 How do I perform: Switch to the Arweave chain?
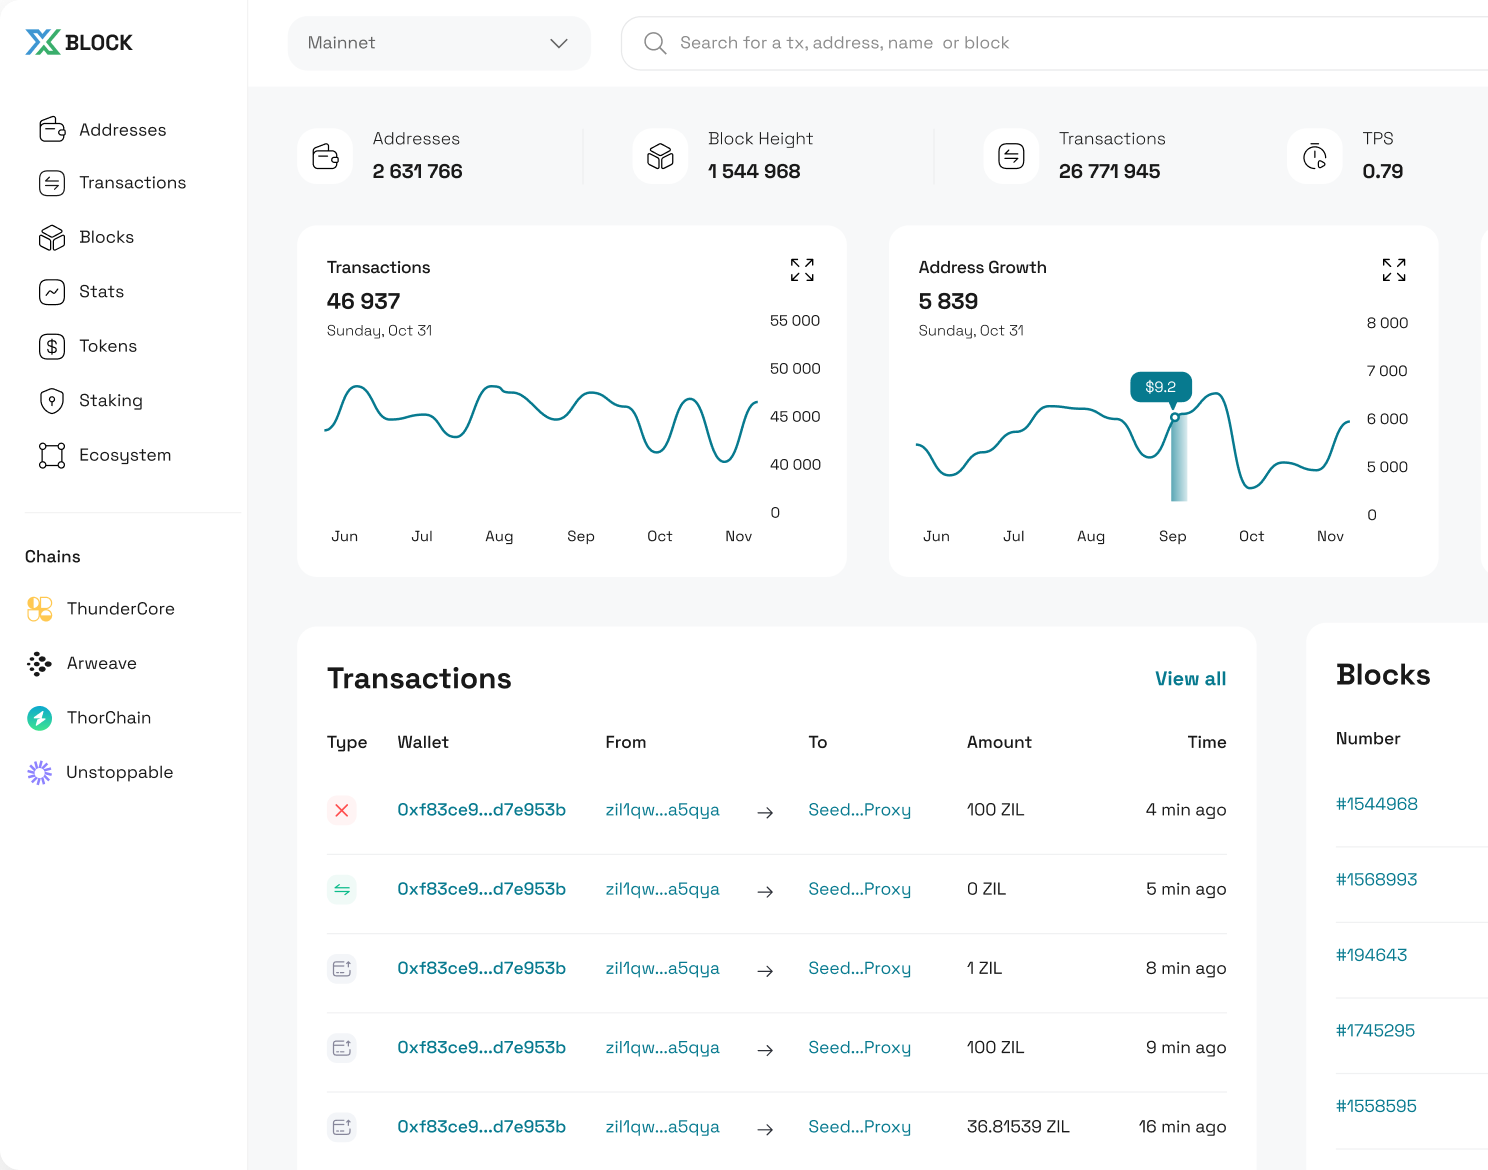[102, 664]
